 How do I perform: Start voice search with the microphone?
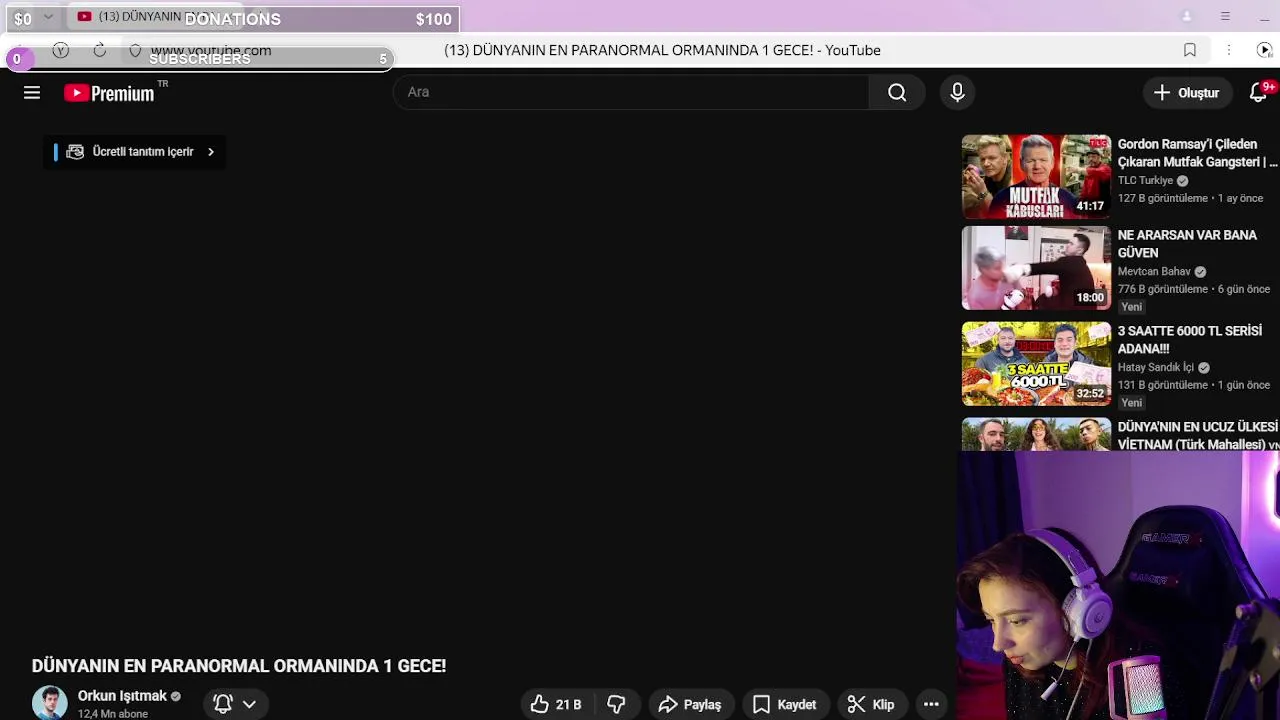point(957,92)
